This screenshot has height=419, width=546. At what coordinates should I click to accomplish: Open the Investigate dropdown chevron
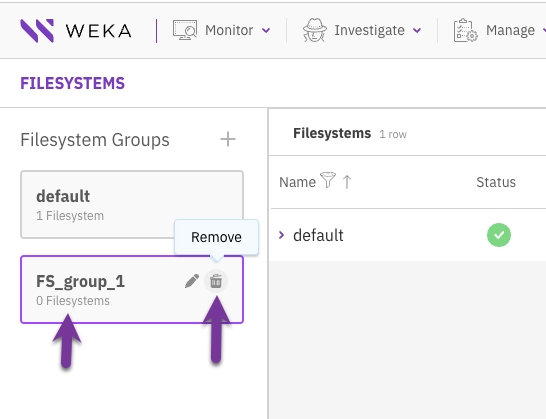417,31
